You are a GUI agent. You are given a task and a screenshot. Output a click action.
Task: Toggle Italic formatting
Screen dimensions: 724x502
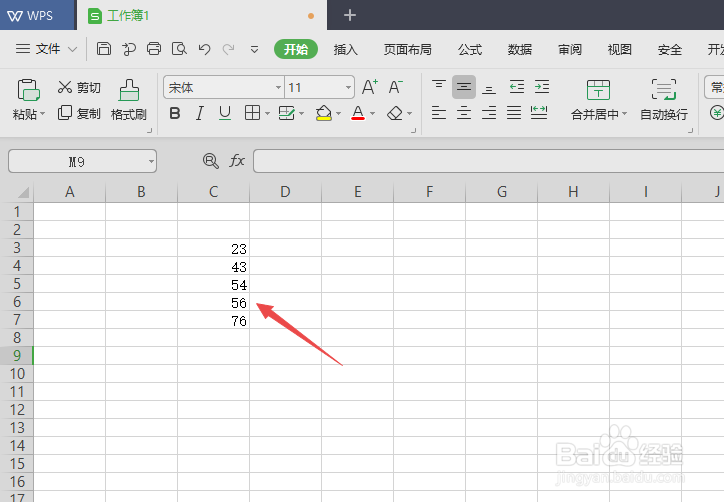pos(199,113)
